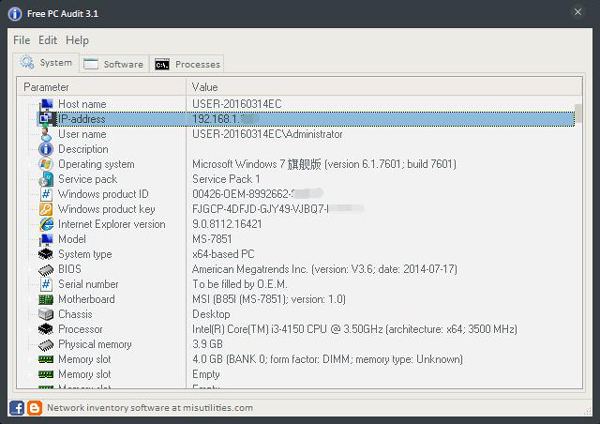Click the Microsoft Windows 7 version value
This screenshot has height=424, width=600.
point(324,164)
